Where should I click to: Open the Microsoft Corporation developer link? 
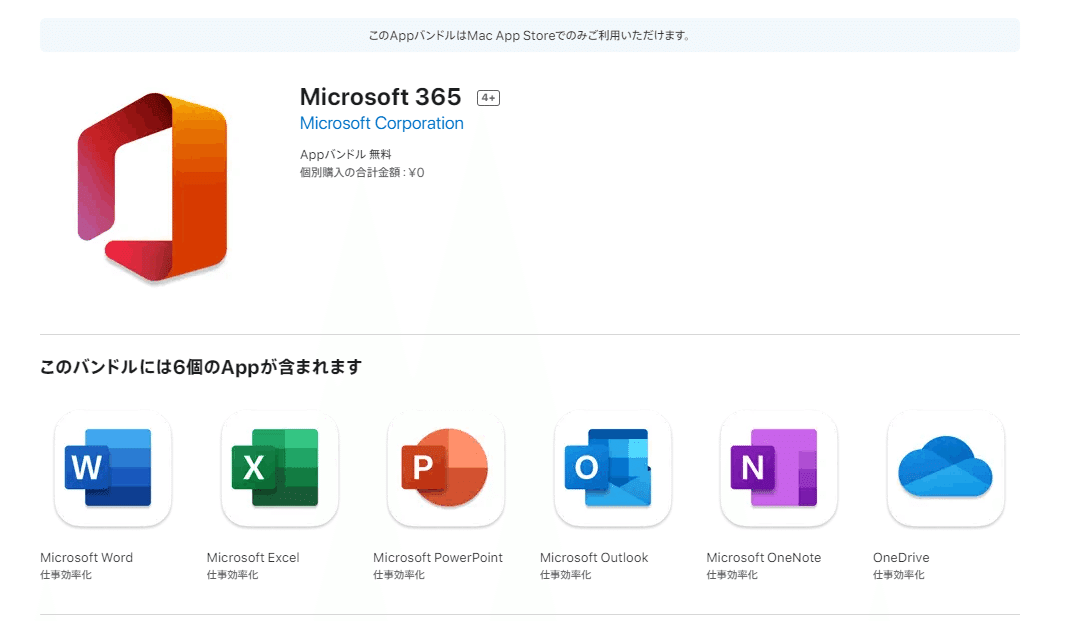(382, 124)
